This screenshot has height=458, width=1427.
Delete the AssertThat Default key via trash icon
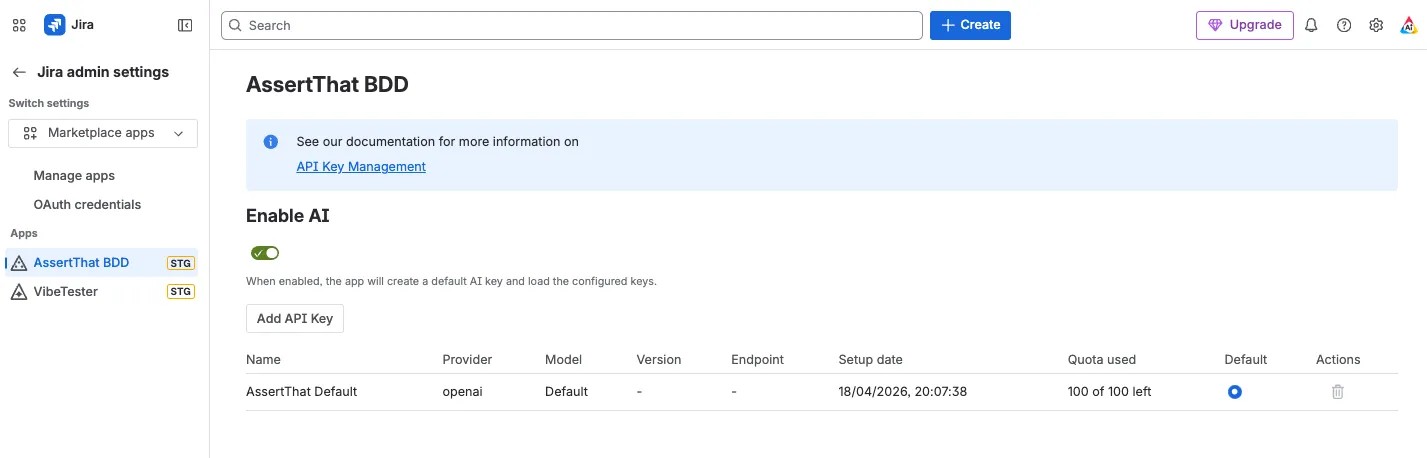click(x=1338, y=392)
